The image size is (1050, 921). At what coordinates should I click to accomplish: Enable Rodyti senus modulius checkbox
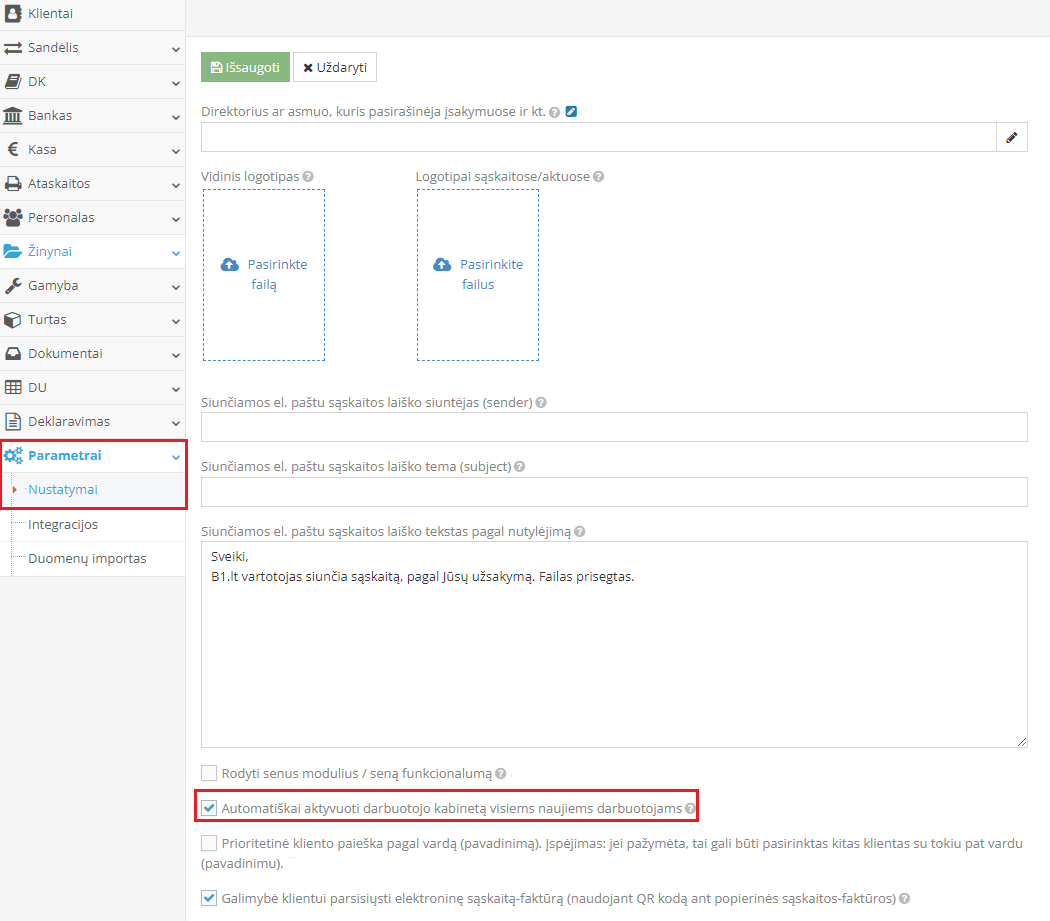pyautogui.click(x=209, y=773)
